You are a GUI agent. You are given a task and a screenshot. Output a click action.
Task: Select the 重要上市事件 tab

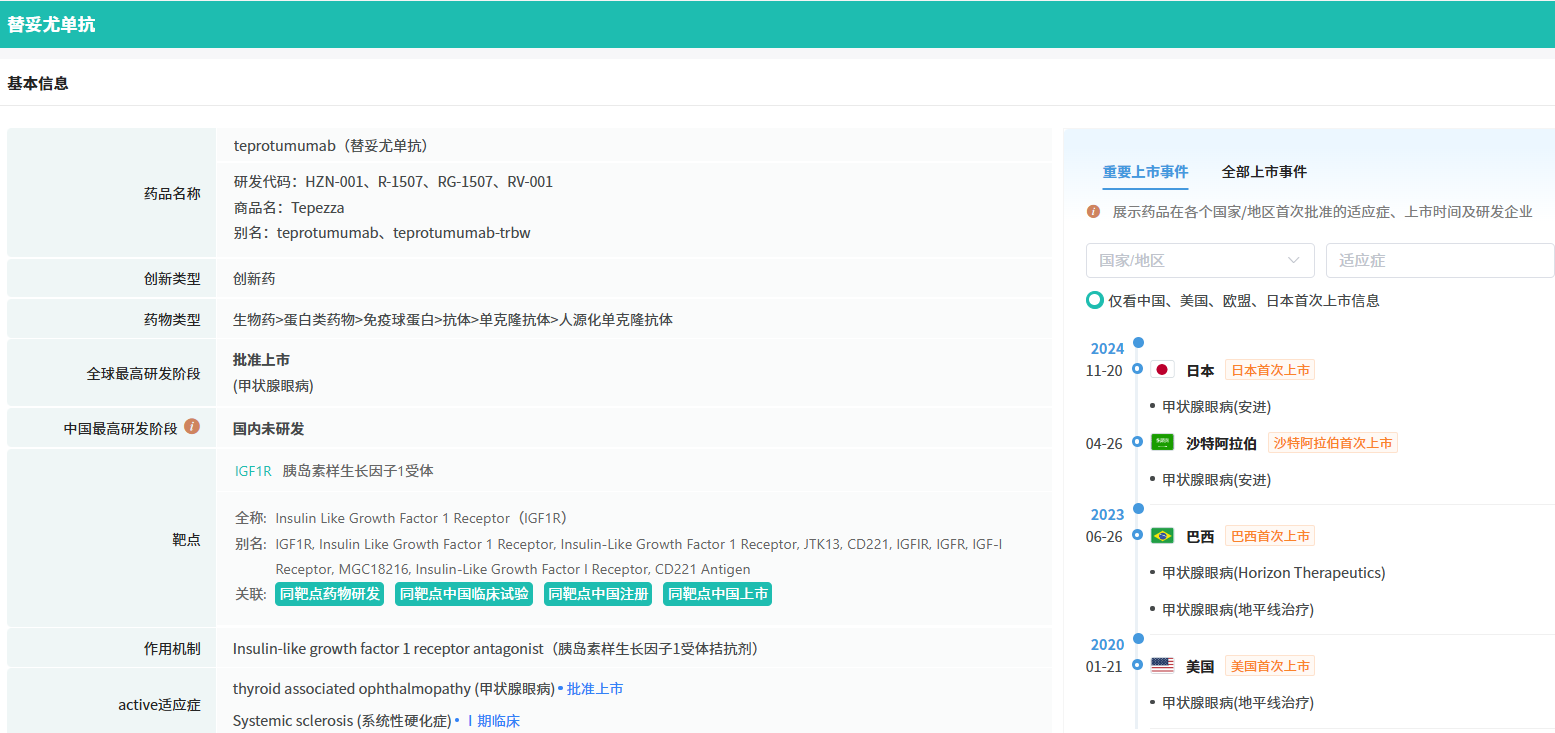click(x=1145, y=172)
